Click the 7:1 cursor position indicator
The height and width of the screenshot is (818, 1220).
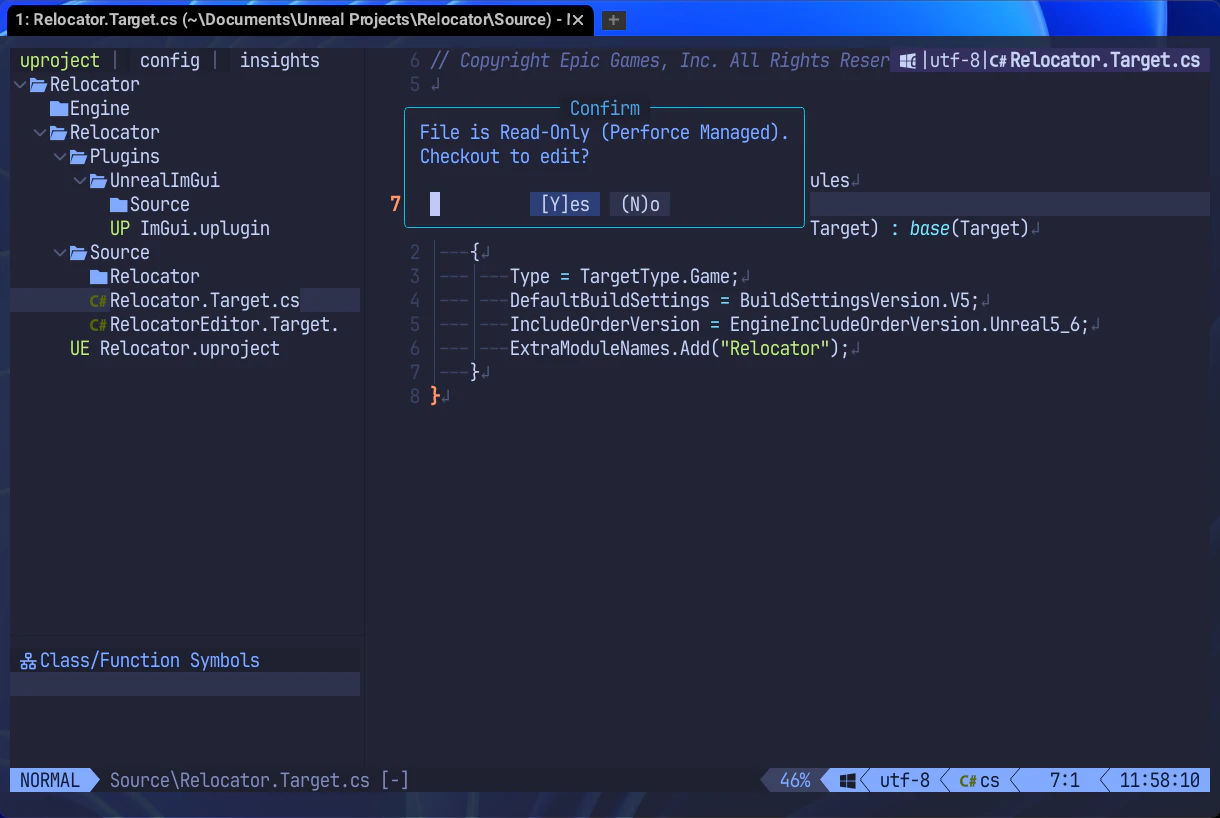pyautogui.click(x=1065, y=781)
